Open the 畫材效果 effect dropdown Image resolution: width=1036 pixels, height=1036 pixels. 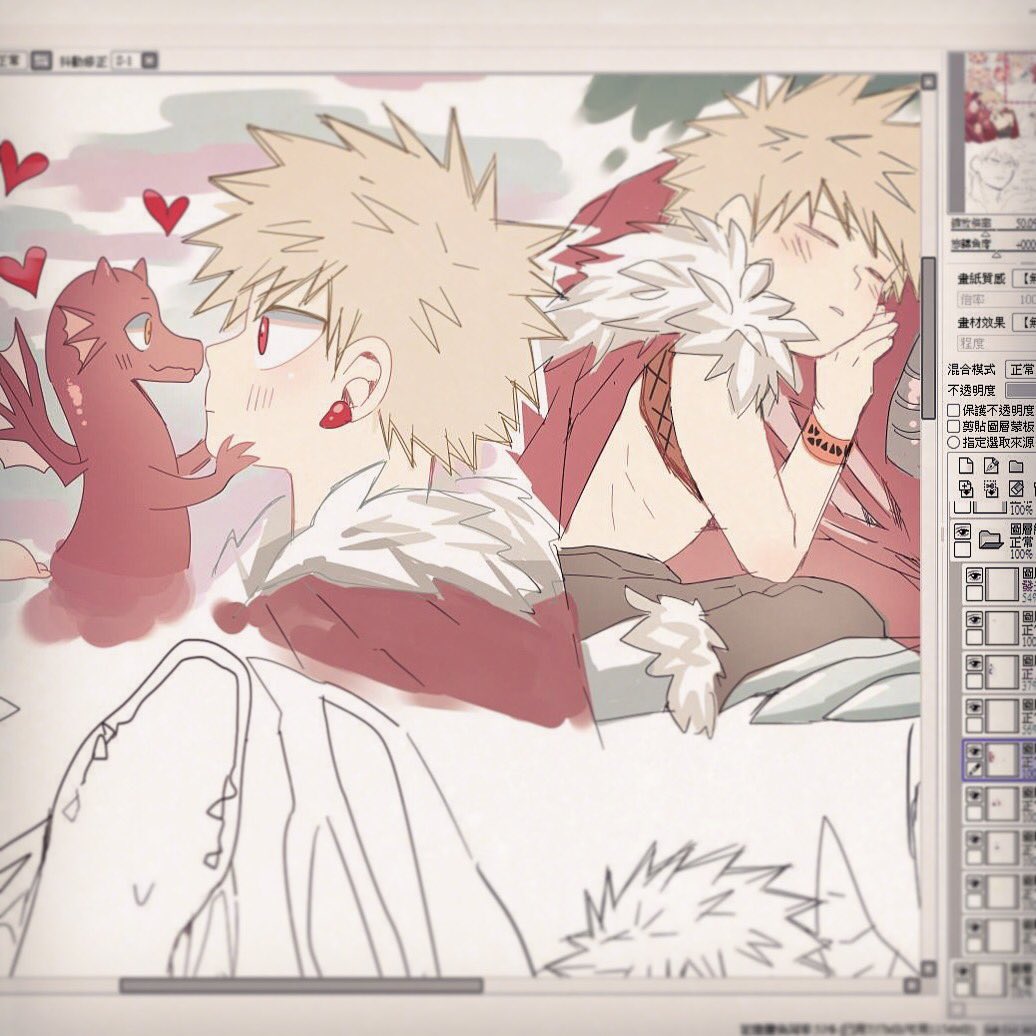pos(1024,322)
